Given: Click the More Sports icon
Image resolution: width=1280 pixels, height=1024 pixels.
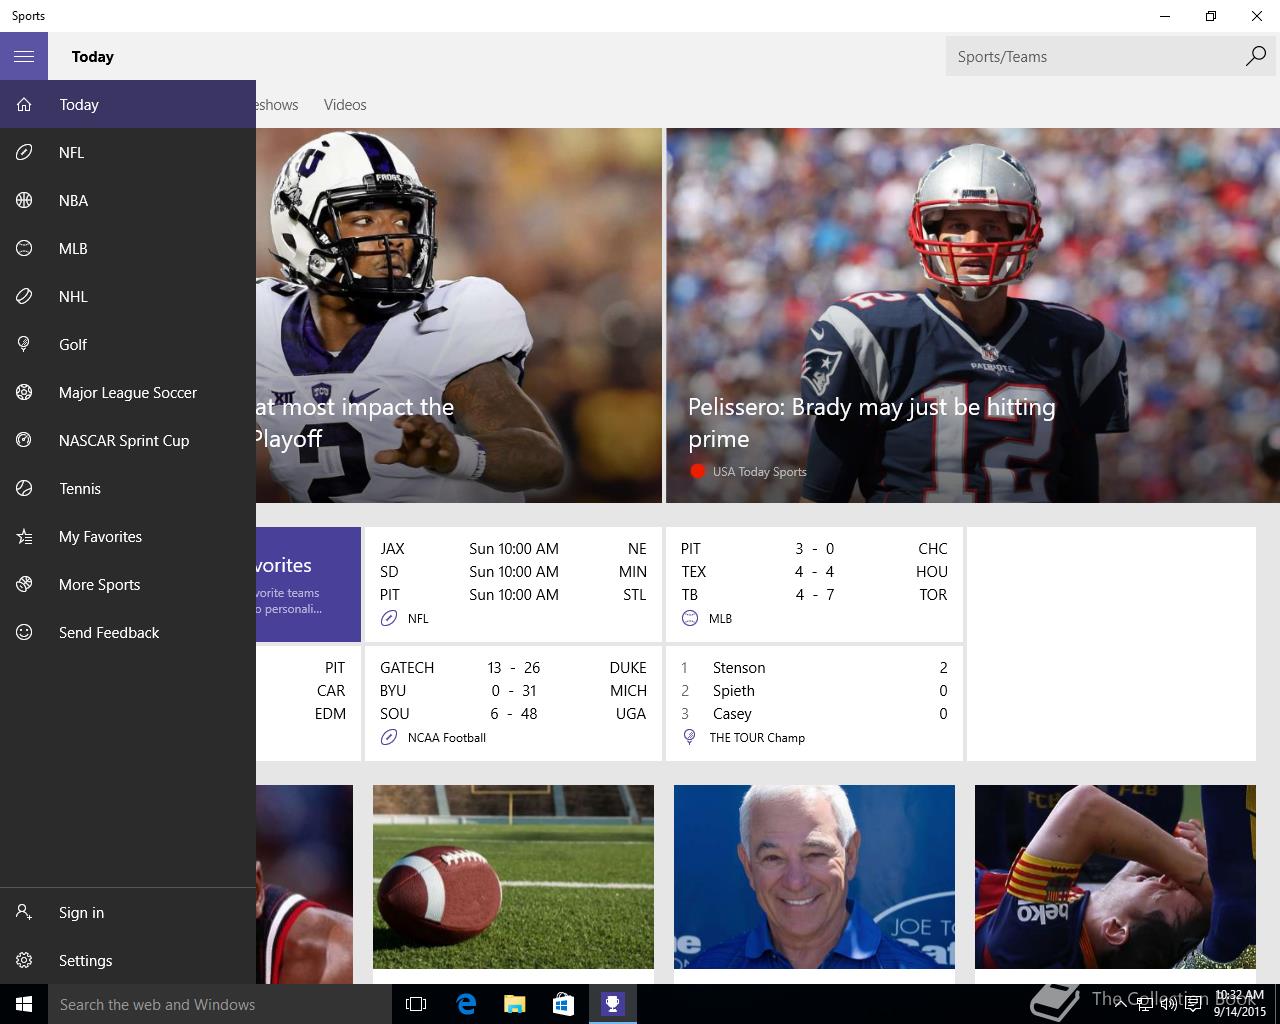Looking at the screenshot, I should click(x=24, y=584).
